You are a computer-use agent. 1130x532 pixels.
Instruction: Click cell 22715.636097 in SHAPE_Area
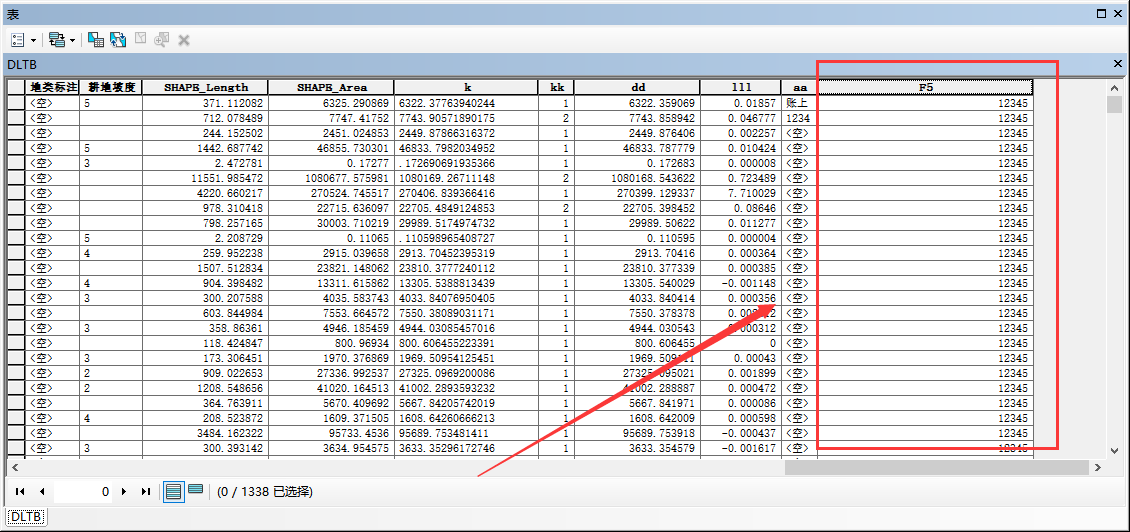332,208
